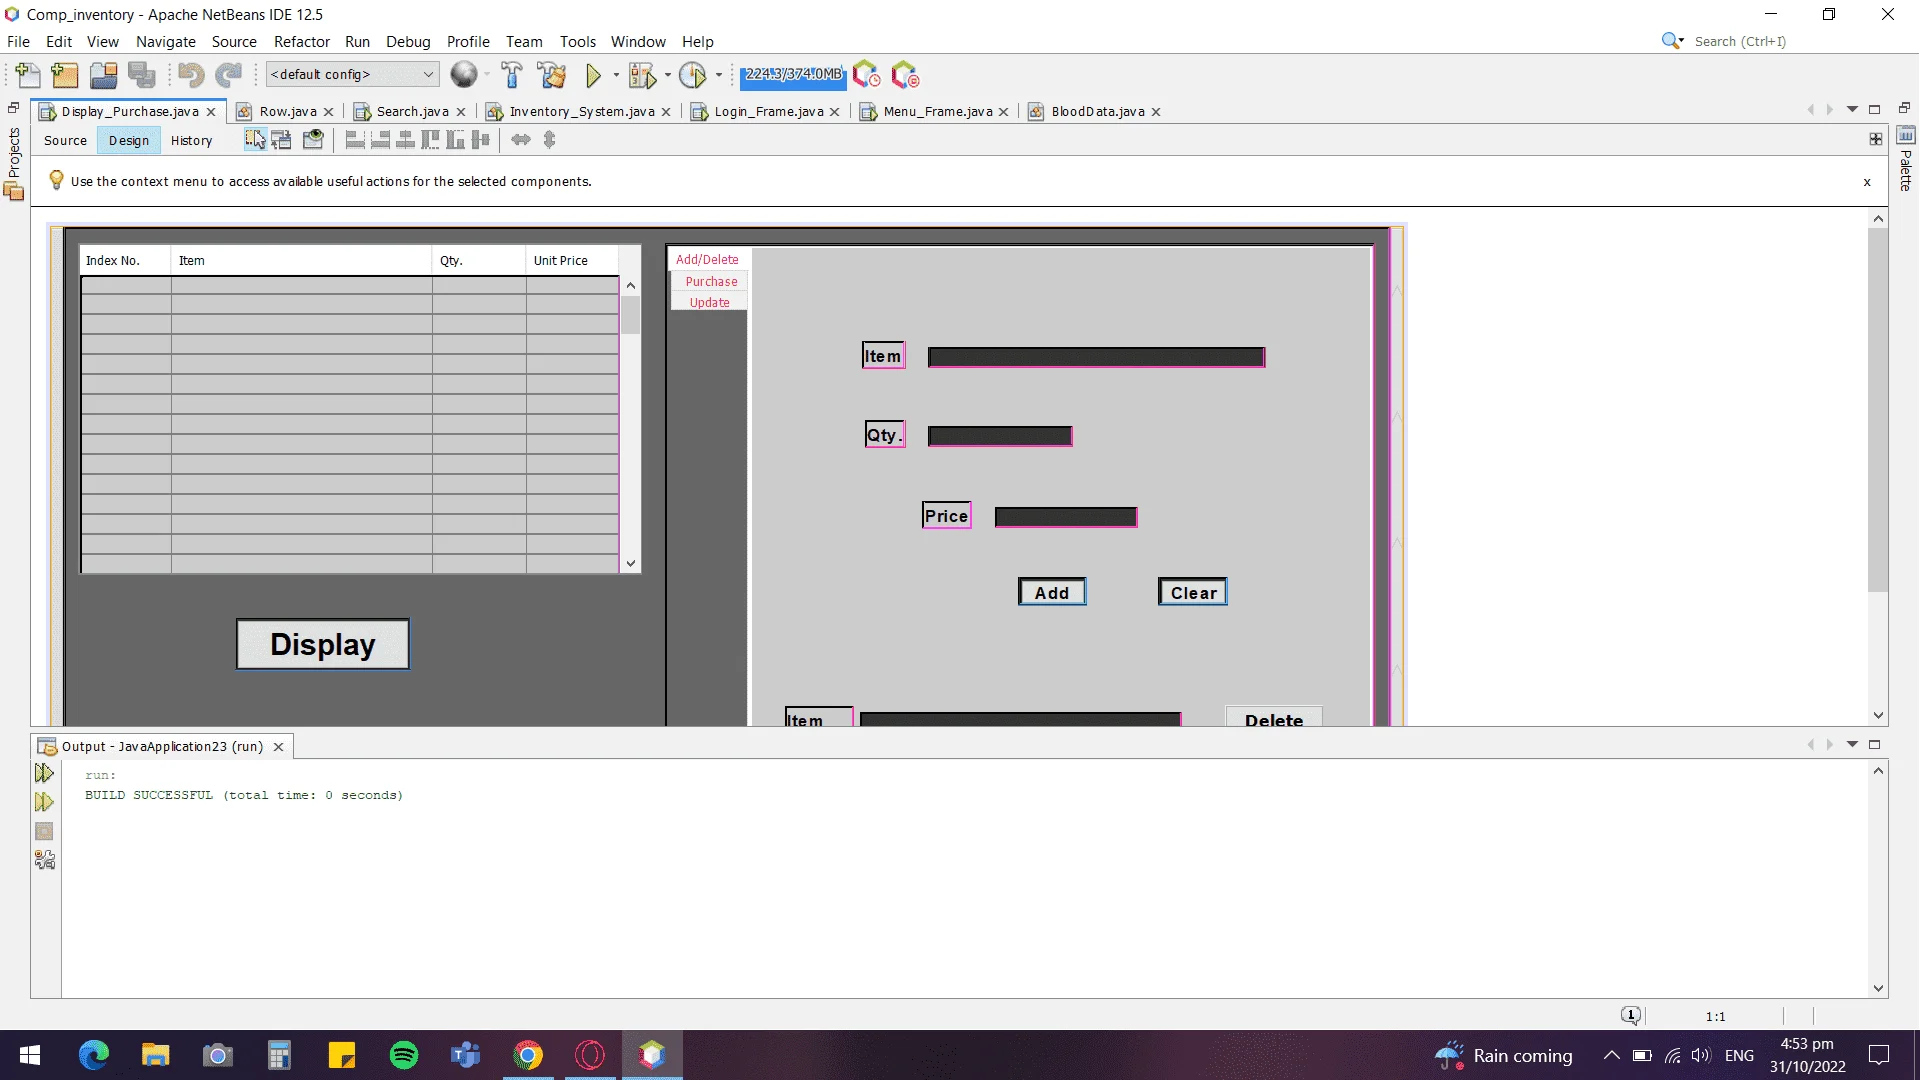Viewport: 1920px width, 1080px height.
Task: Click the notifications icon in status bar
Action: (1631, 1016)
